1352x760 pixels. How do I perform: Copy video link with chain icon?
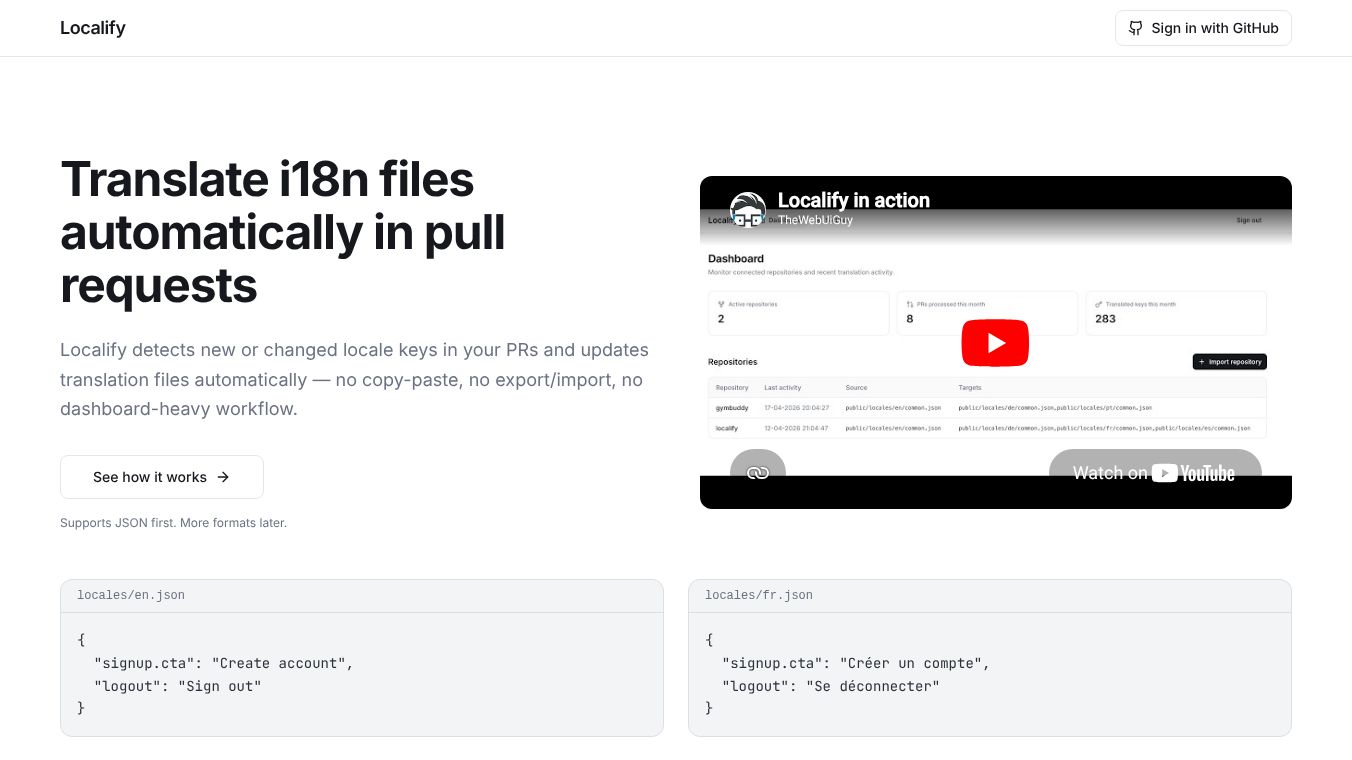pyautogui.click(x=758, y=472)
